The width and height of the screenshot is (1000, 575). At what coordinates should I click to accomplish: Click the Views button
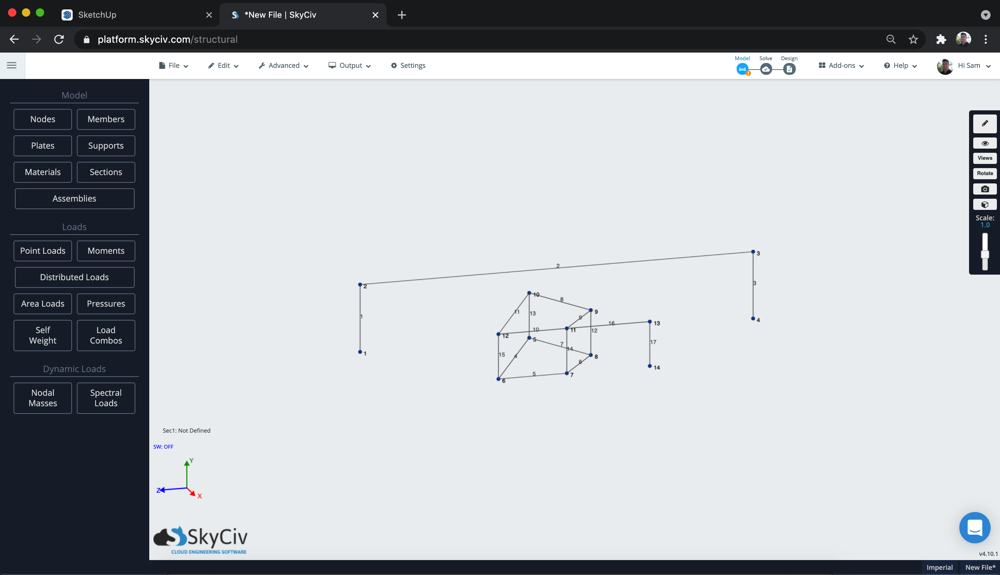(985, 158)
